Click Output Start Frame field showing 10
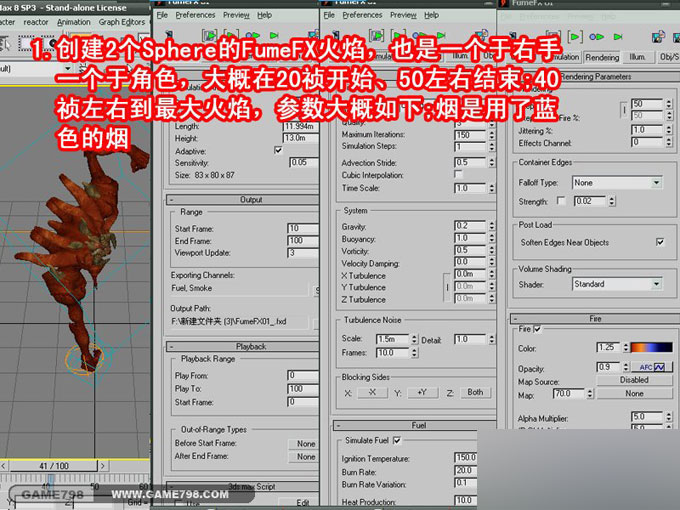Viewport: 680px width, 510px height. point(303,229)
